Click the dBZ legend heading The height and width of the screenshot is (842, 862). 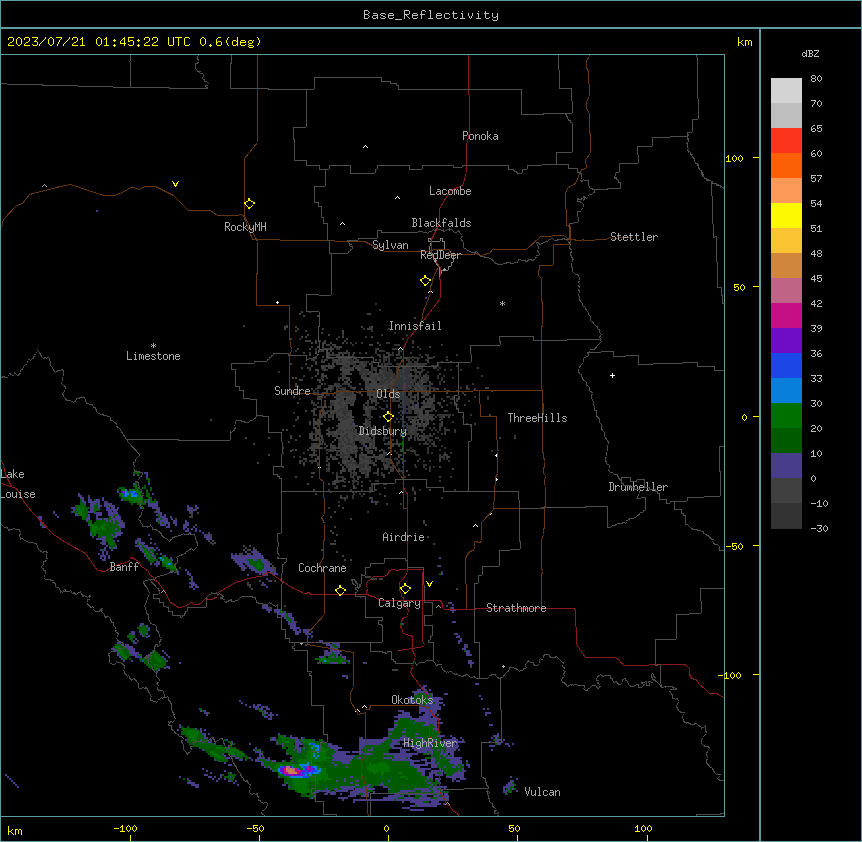(x=810, y=53)
